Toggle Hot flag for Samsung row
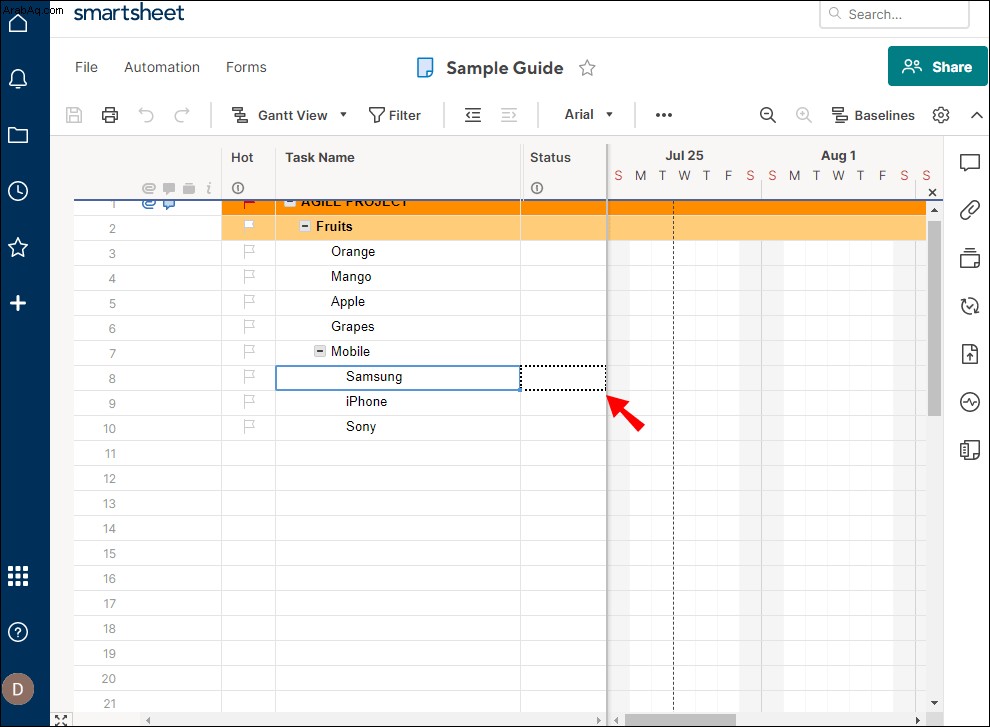The image size is (990, 727). (x=249, y=376)
